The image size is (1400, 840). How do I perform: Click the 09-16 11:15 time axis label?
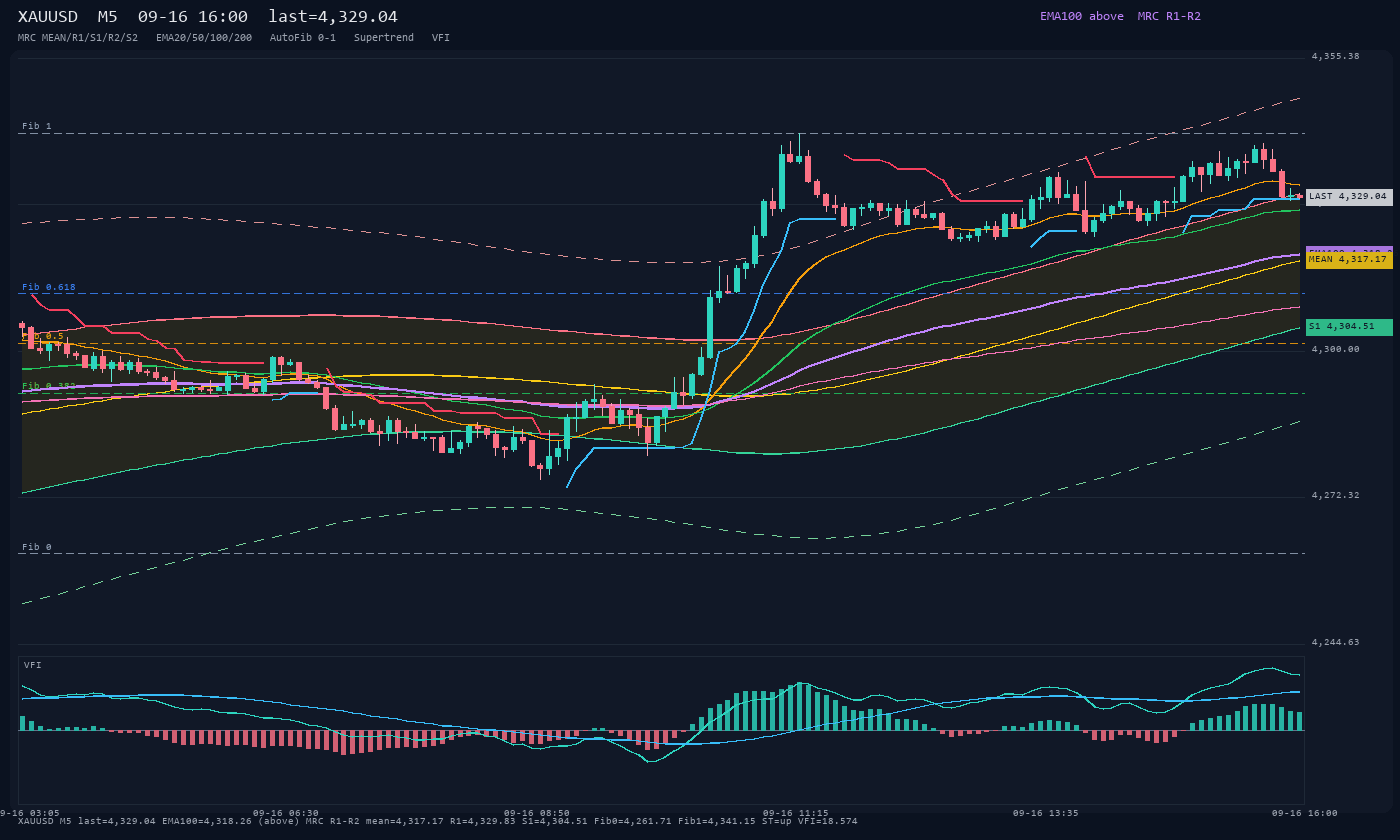796,813
